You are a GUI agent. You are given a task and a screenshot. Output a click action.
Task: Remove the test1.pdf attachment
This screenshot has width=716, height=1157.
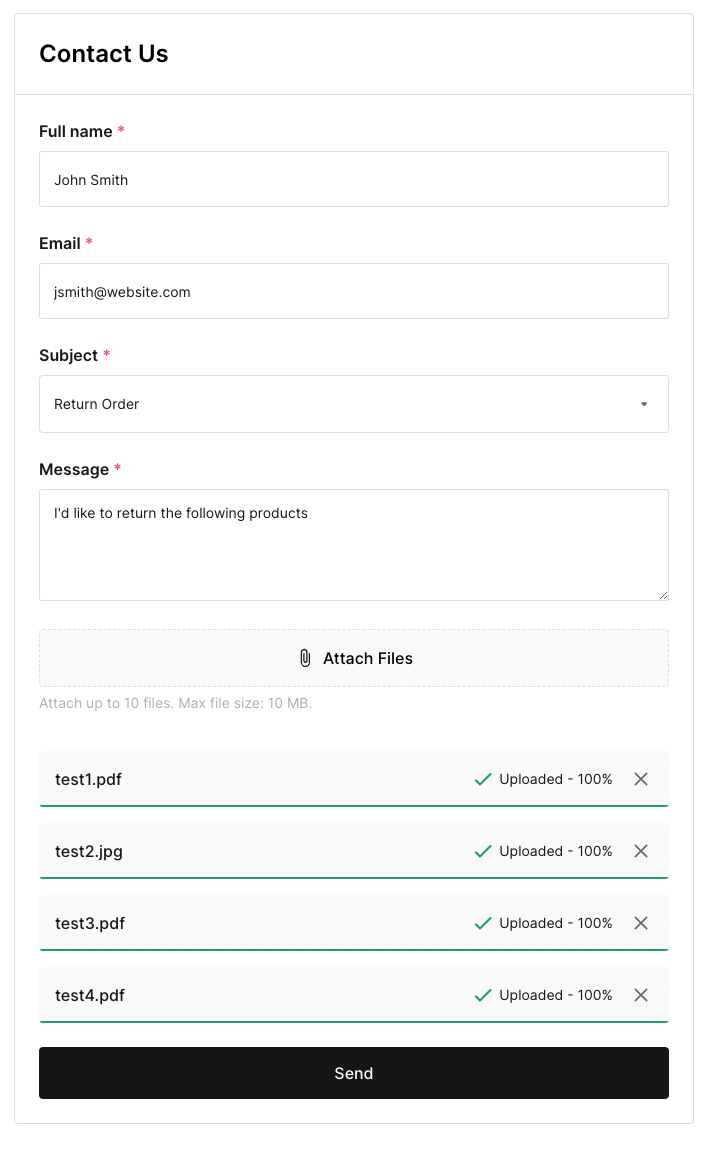pos(641,779)
